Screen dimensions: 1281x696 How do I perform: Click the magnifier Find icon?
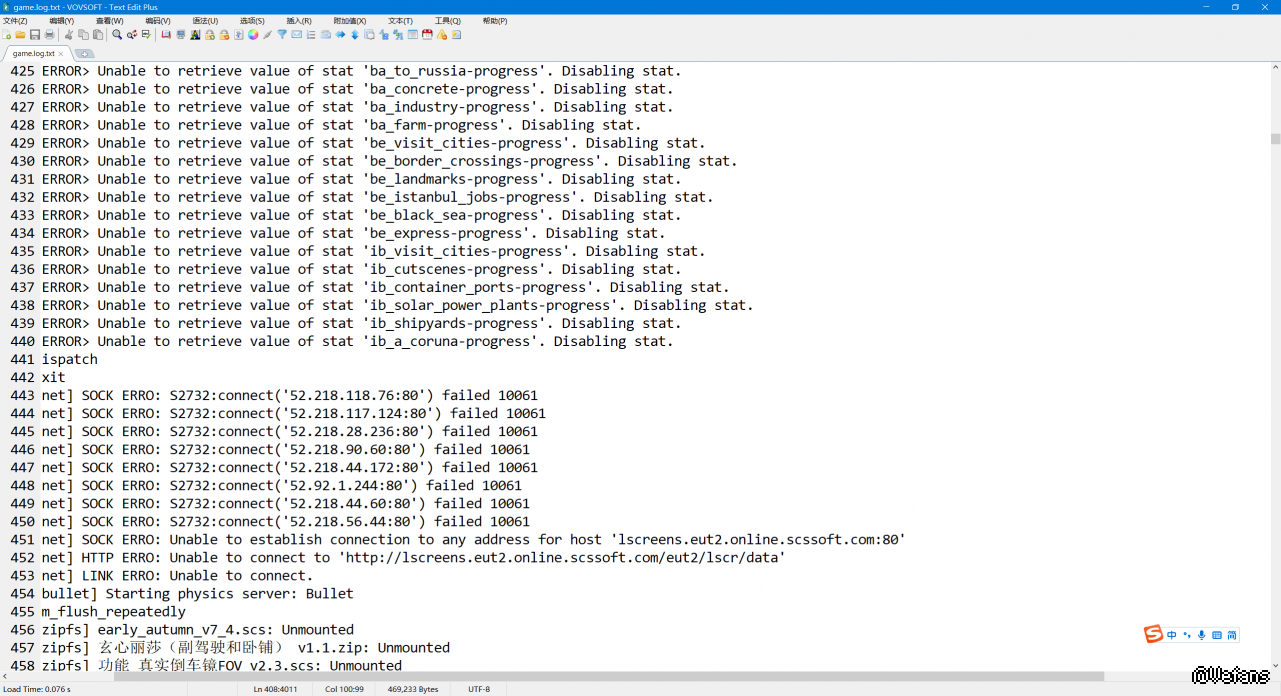pyautogui.click(x=117, y=35)
